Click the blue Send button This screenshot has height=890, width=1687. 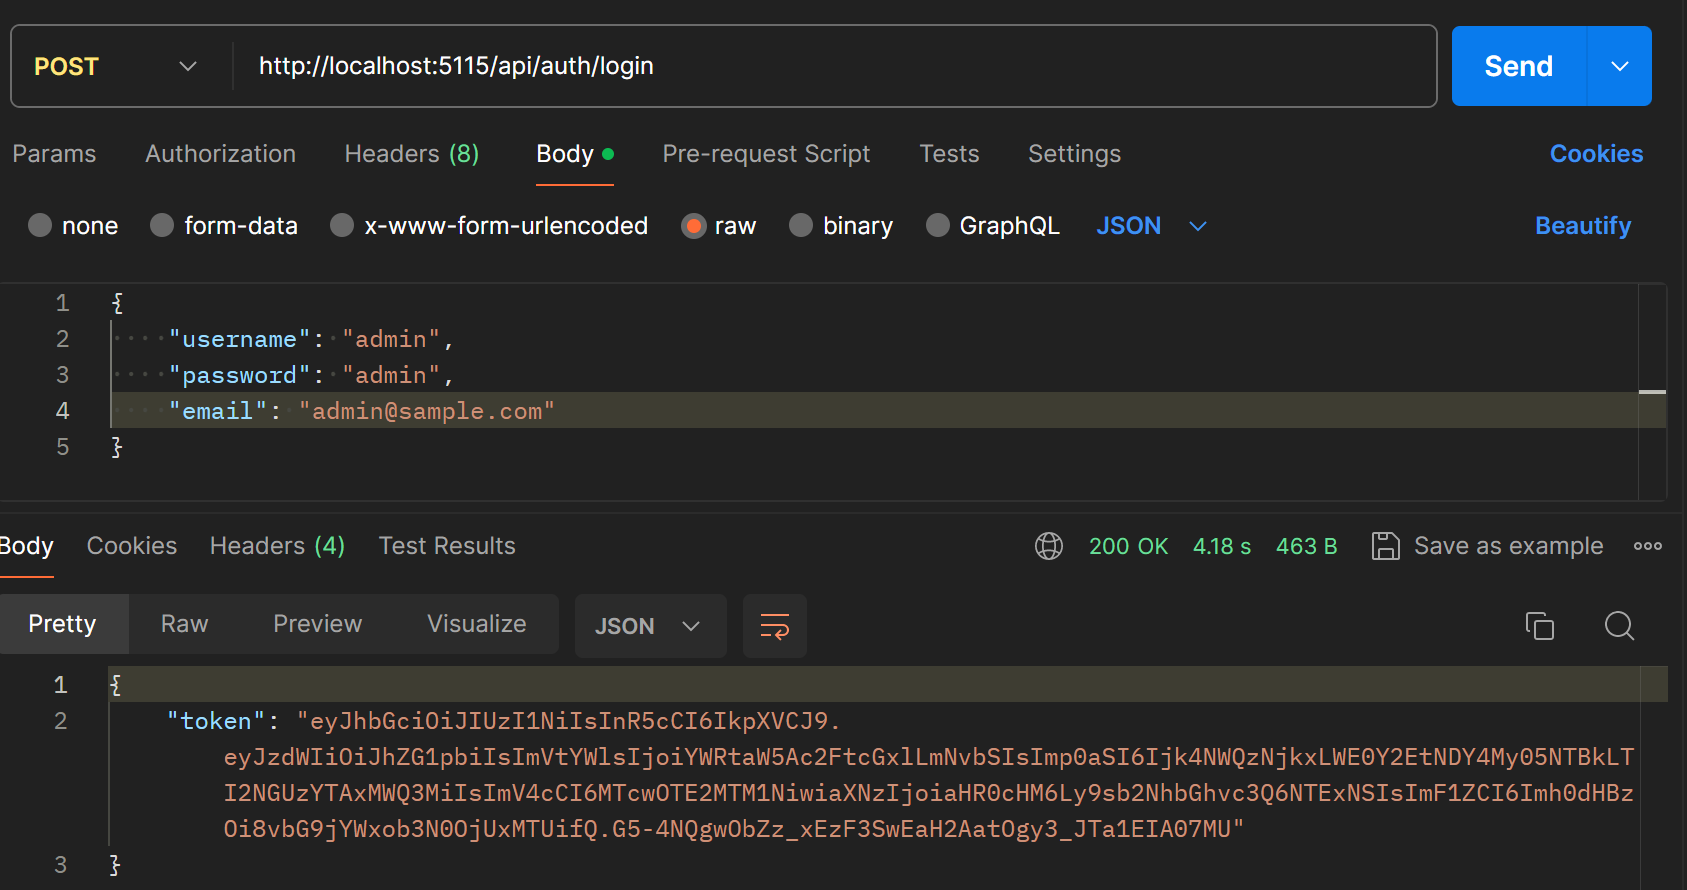pyautogui.click(x=1518, y=66)
